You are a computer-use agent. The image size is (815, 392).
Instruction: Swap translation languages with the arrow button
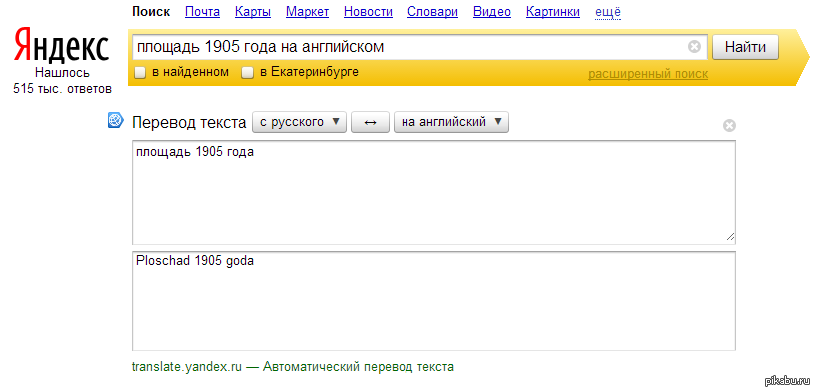coord(370,122)
